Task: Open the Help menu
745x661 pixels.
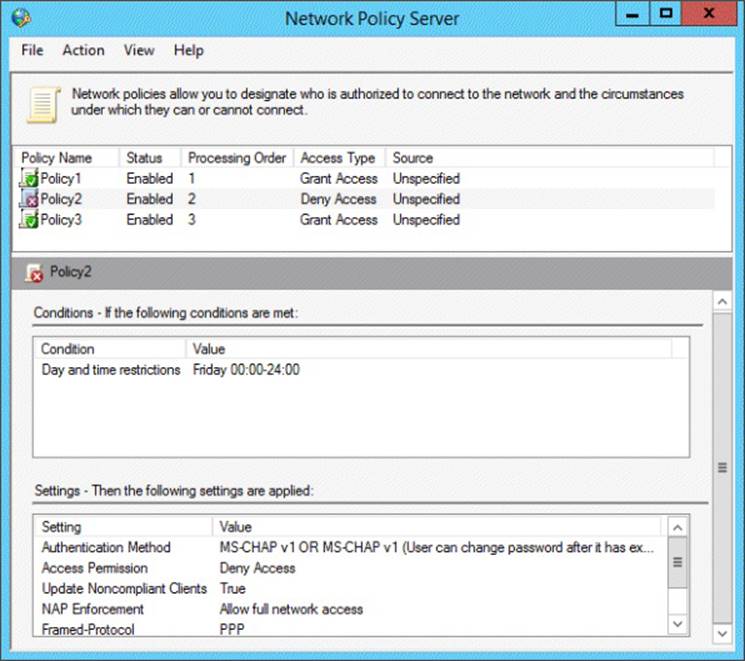Action: point(188,50)
